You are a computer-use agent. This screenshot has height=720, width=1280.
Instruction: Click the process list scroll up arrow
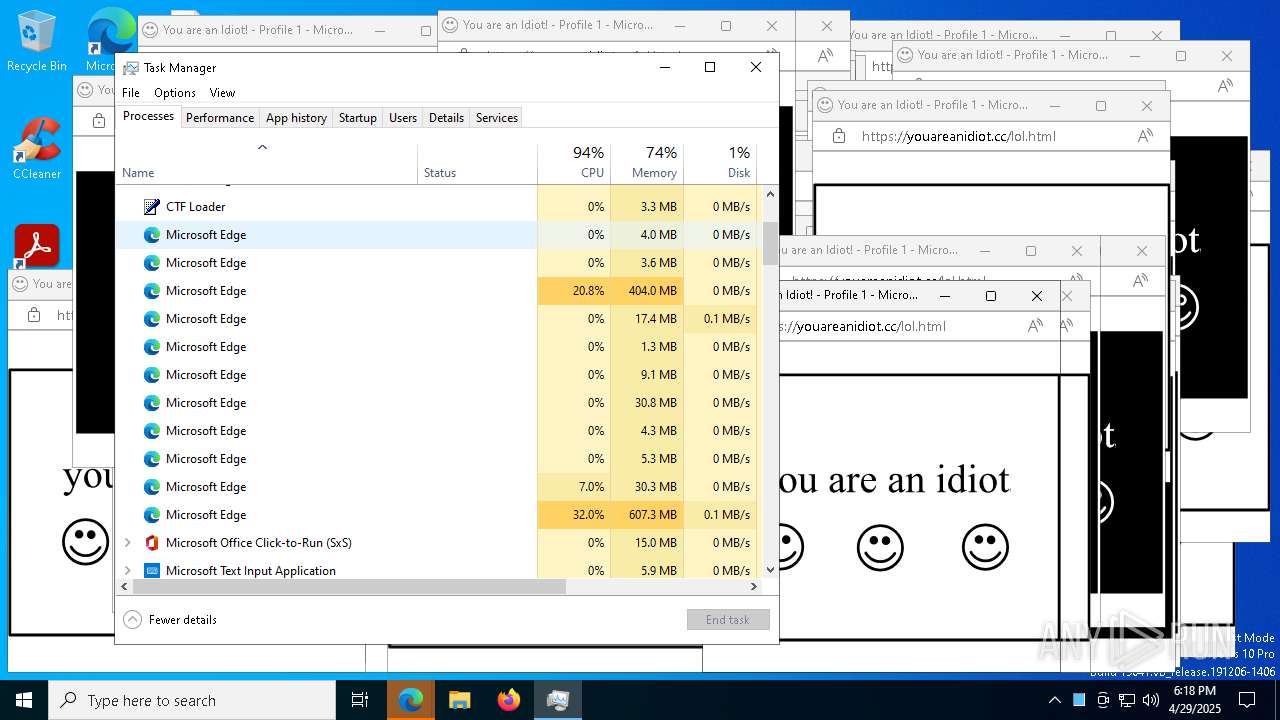pos(770,195)
